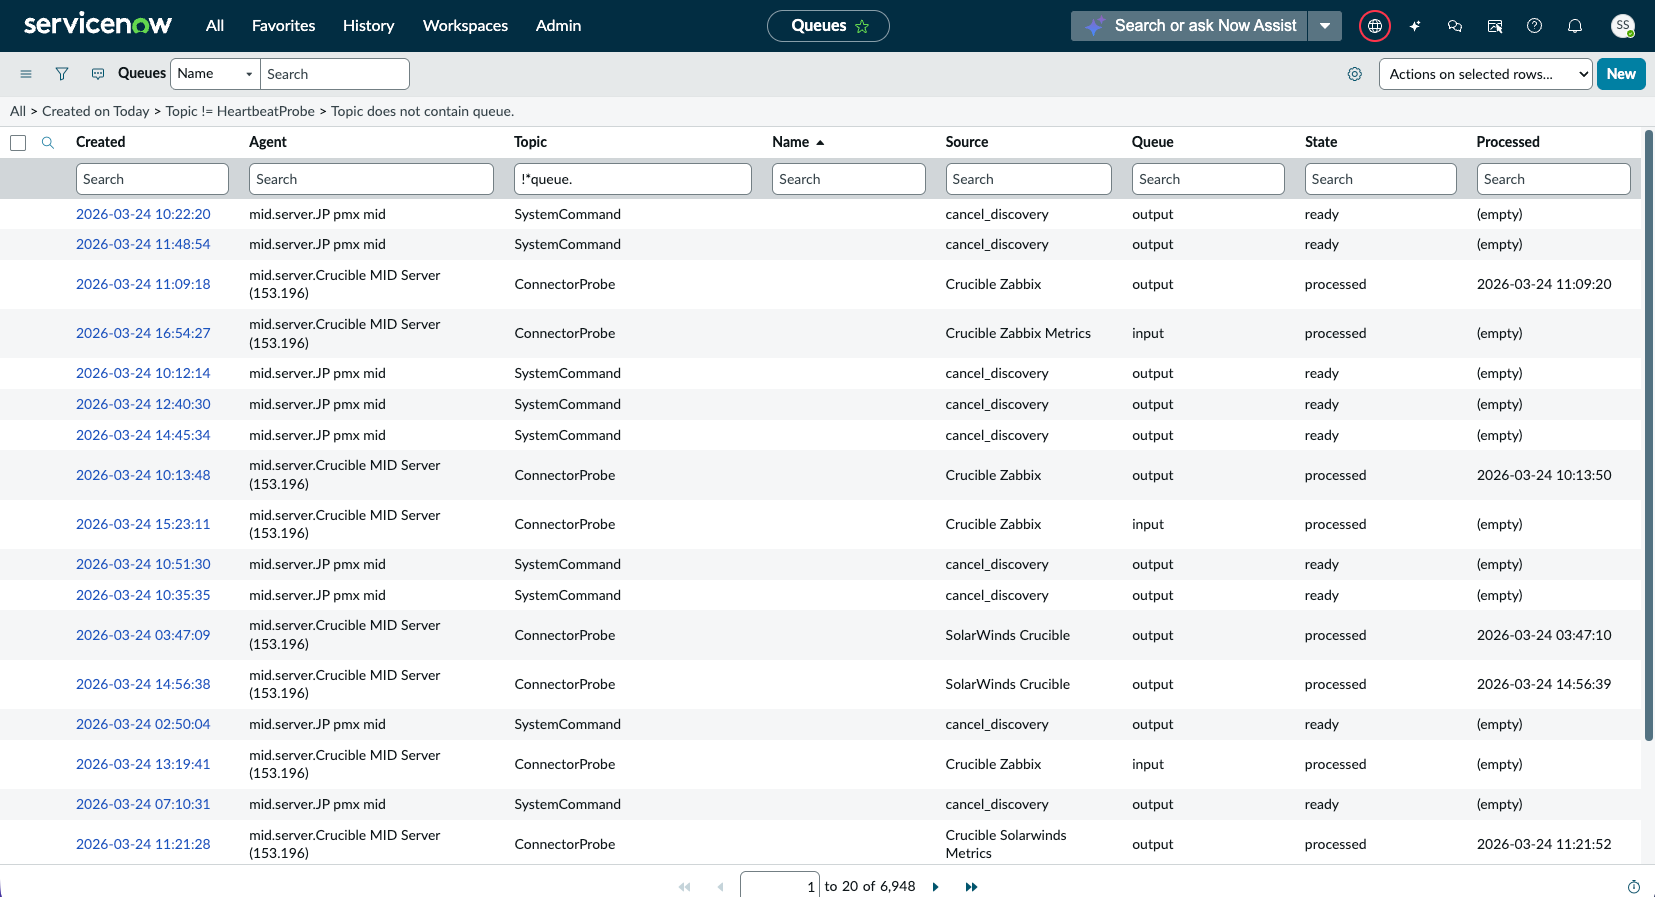Expand the Now Assist search dropdown arrow
Viewport: 1655px width, 897px height.
pyautogui.click(x=1325, y=26)
